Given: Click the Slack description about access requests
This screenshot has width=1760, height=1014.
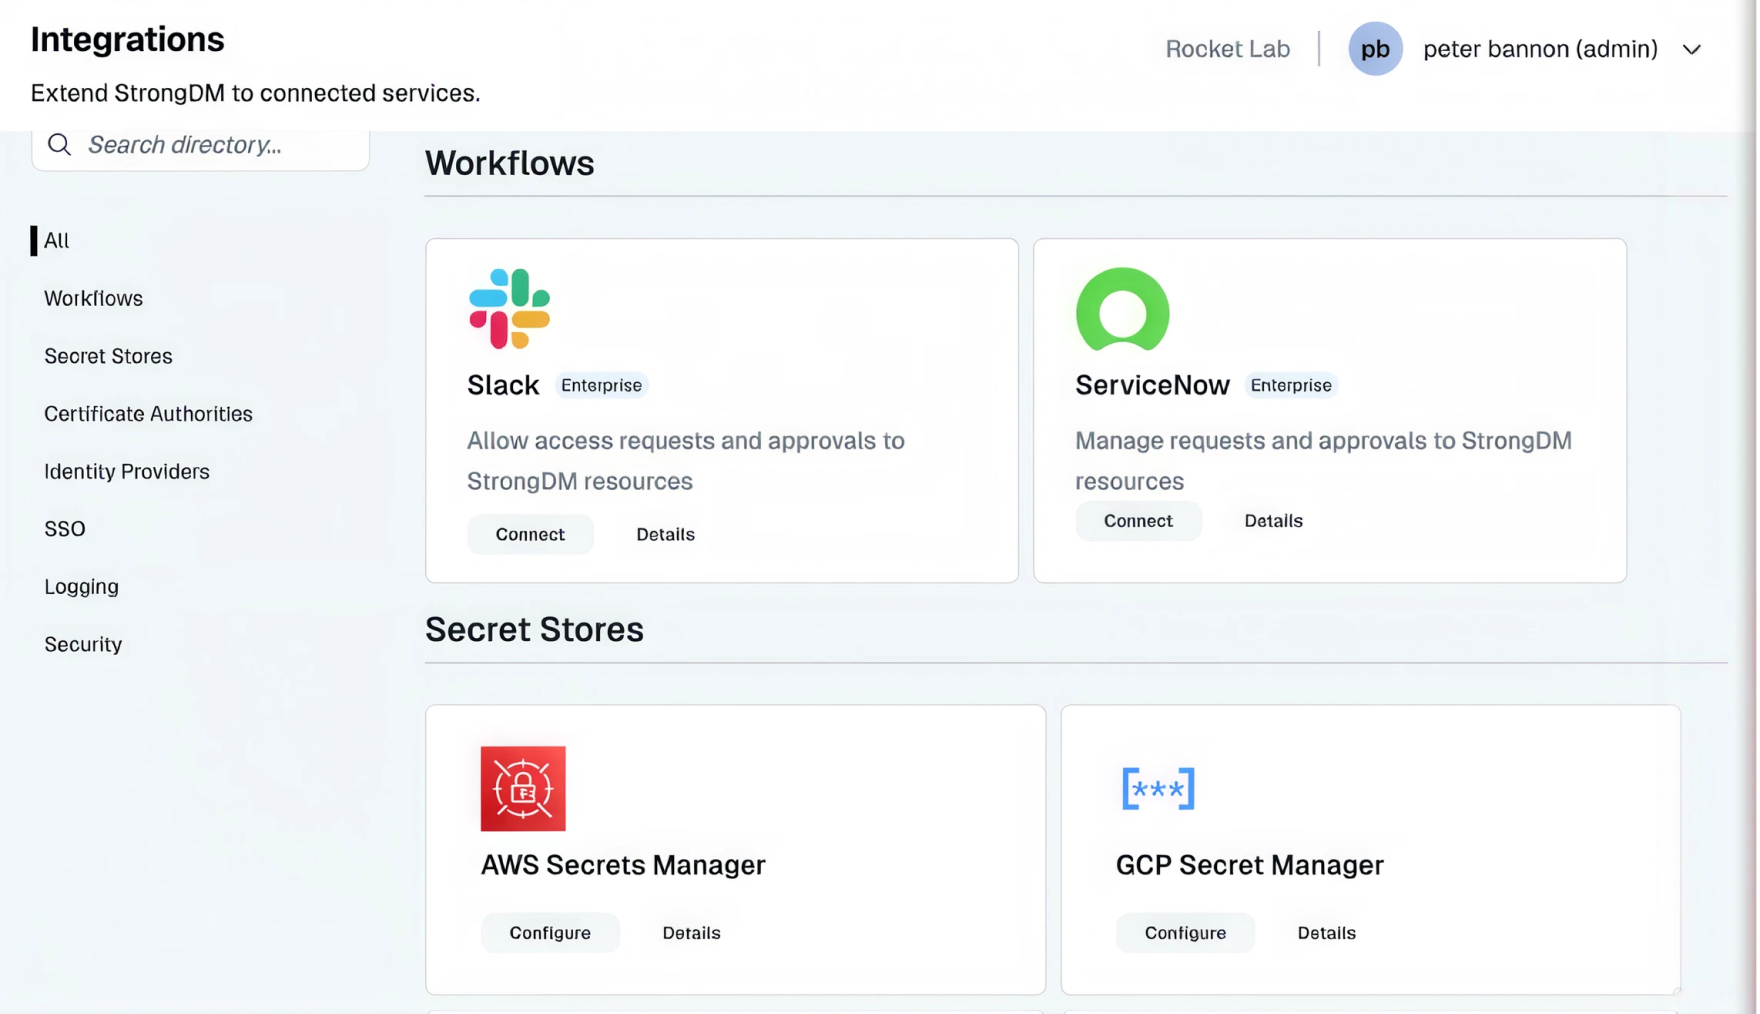Looking at the screenshot, I should (x=686, y=461).
